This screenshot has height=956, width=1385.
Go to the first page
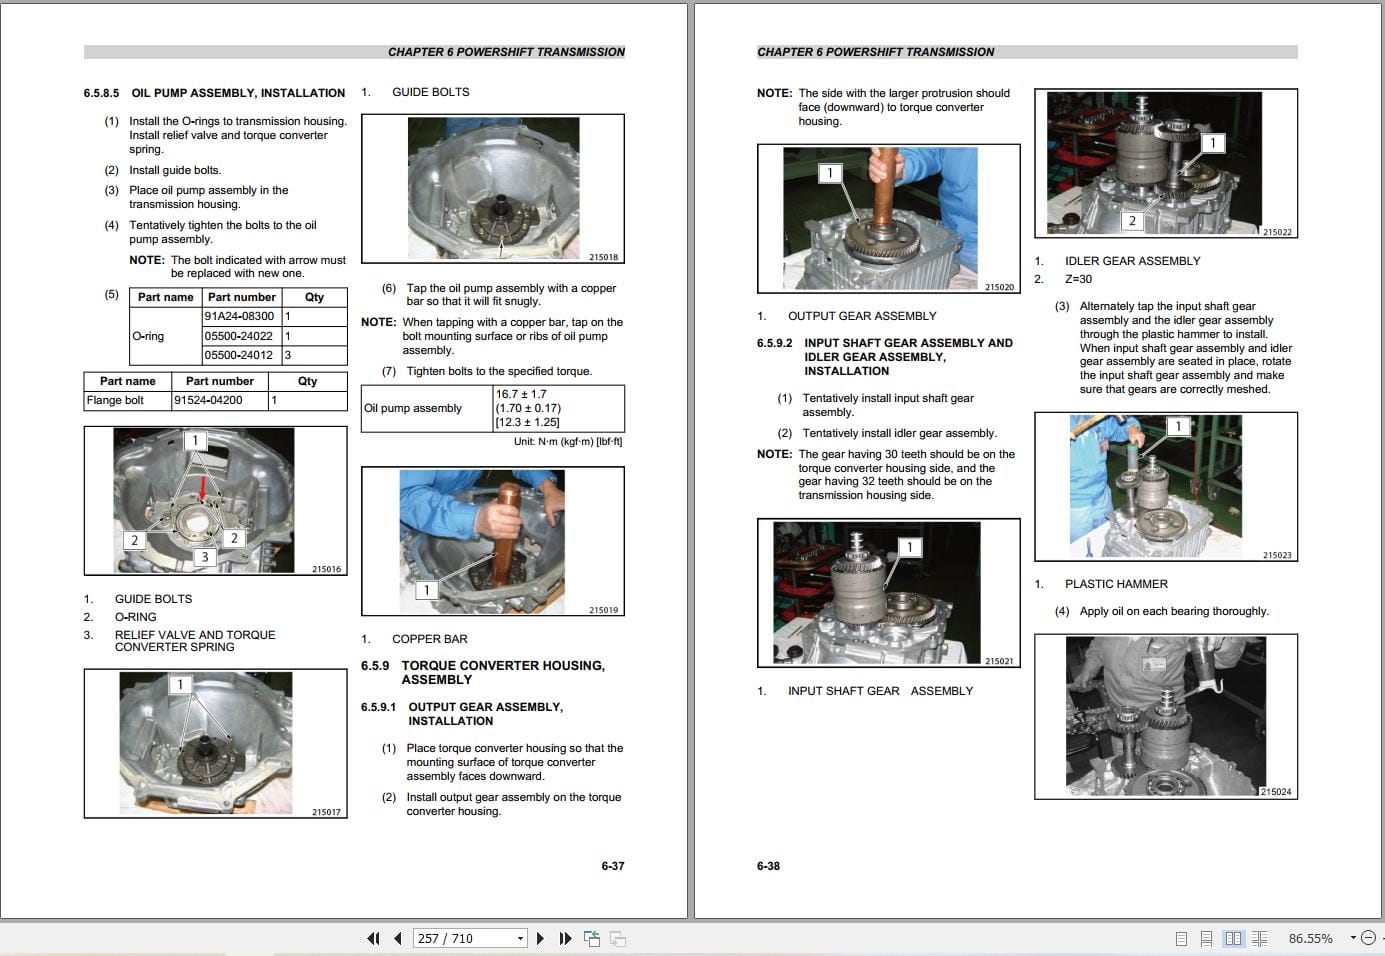coord(374,938)
